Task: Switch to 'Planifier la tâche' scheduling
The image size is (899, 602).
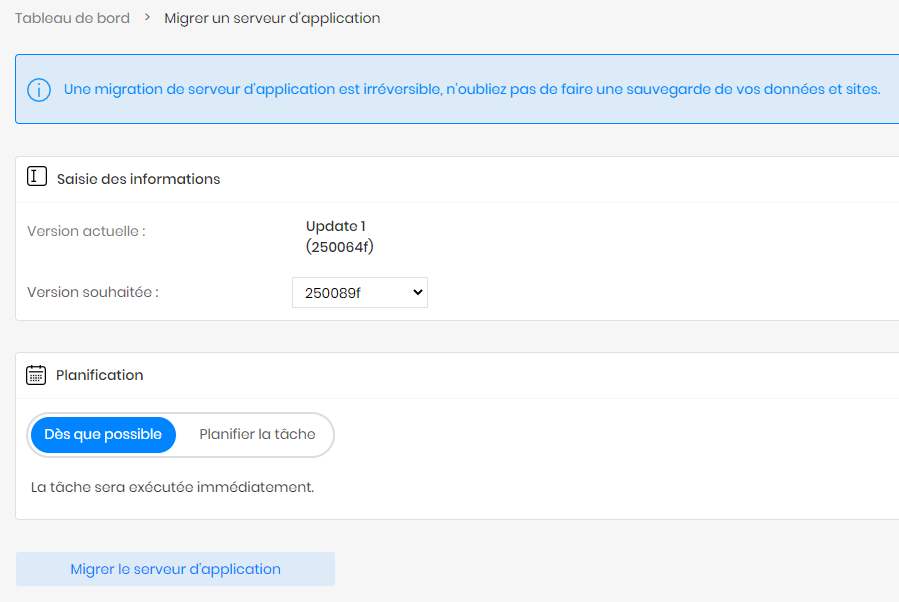Action: 257,435
